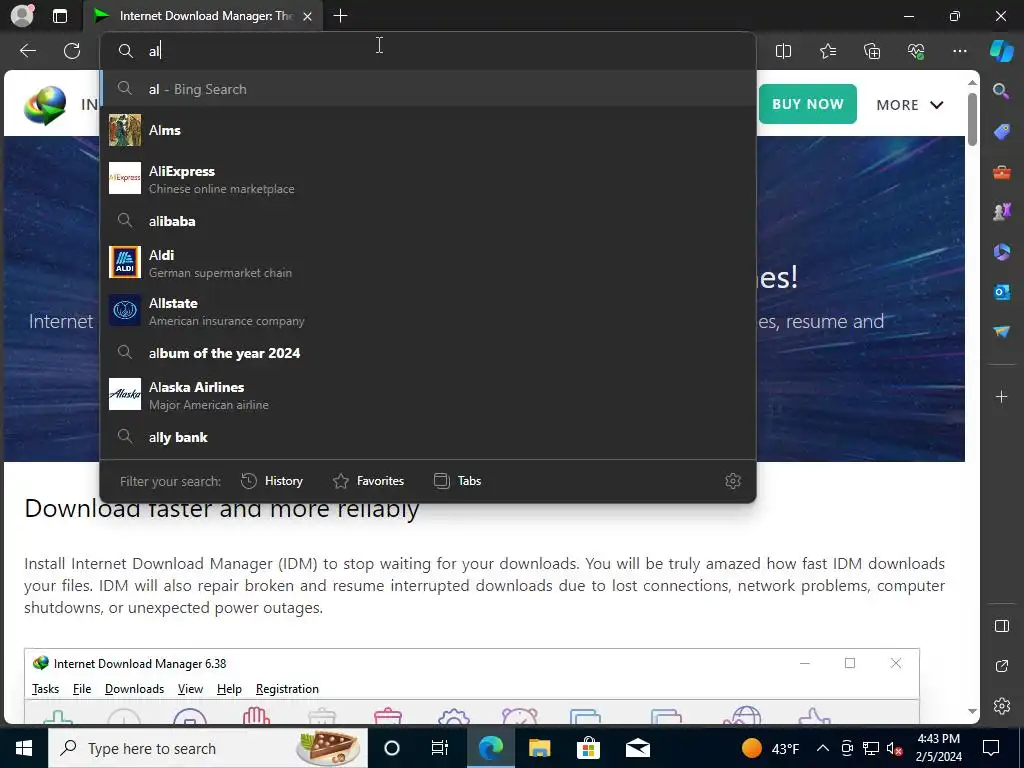Open Registration menu in IDM screenshot
Image resolution: width=1024 pixels, height=768 pixels.
(x=287, y=689)
